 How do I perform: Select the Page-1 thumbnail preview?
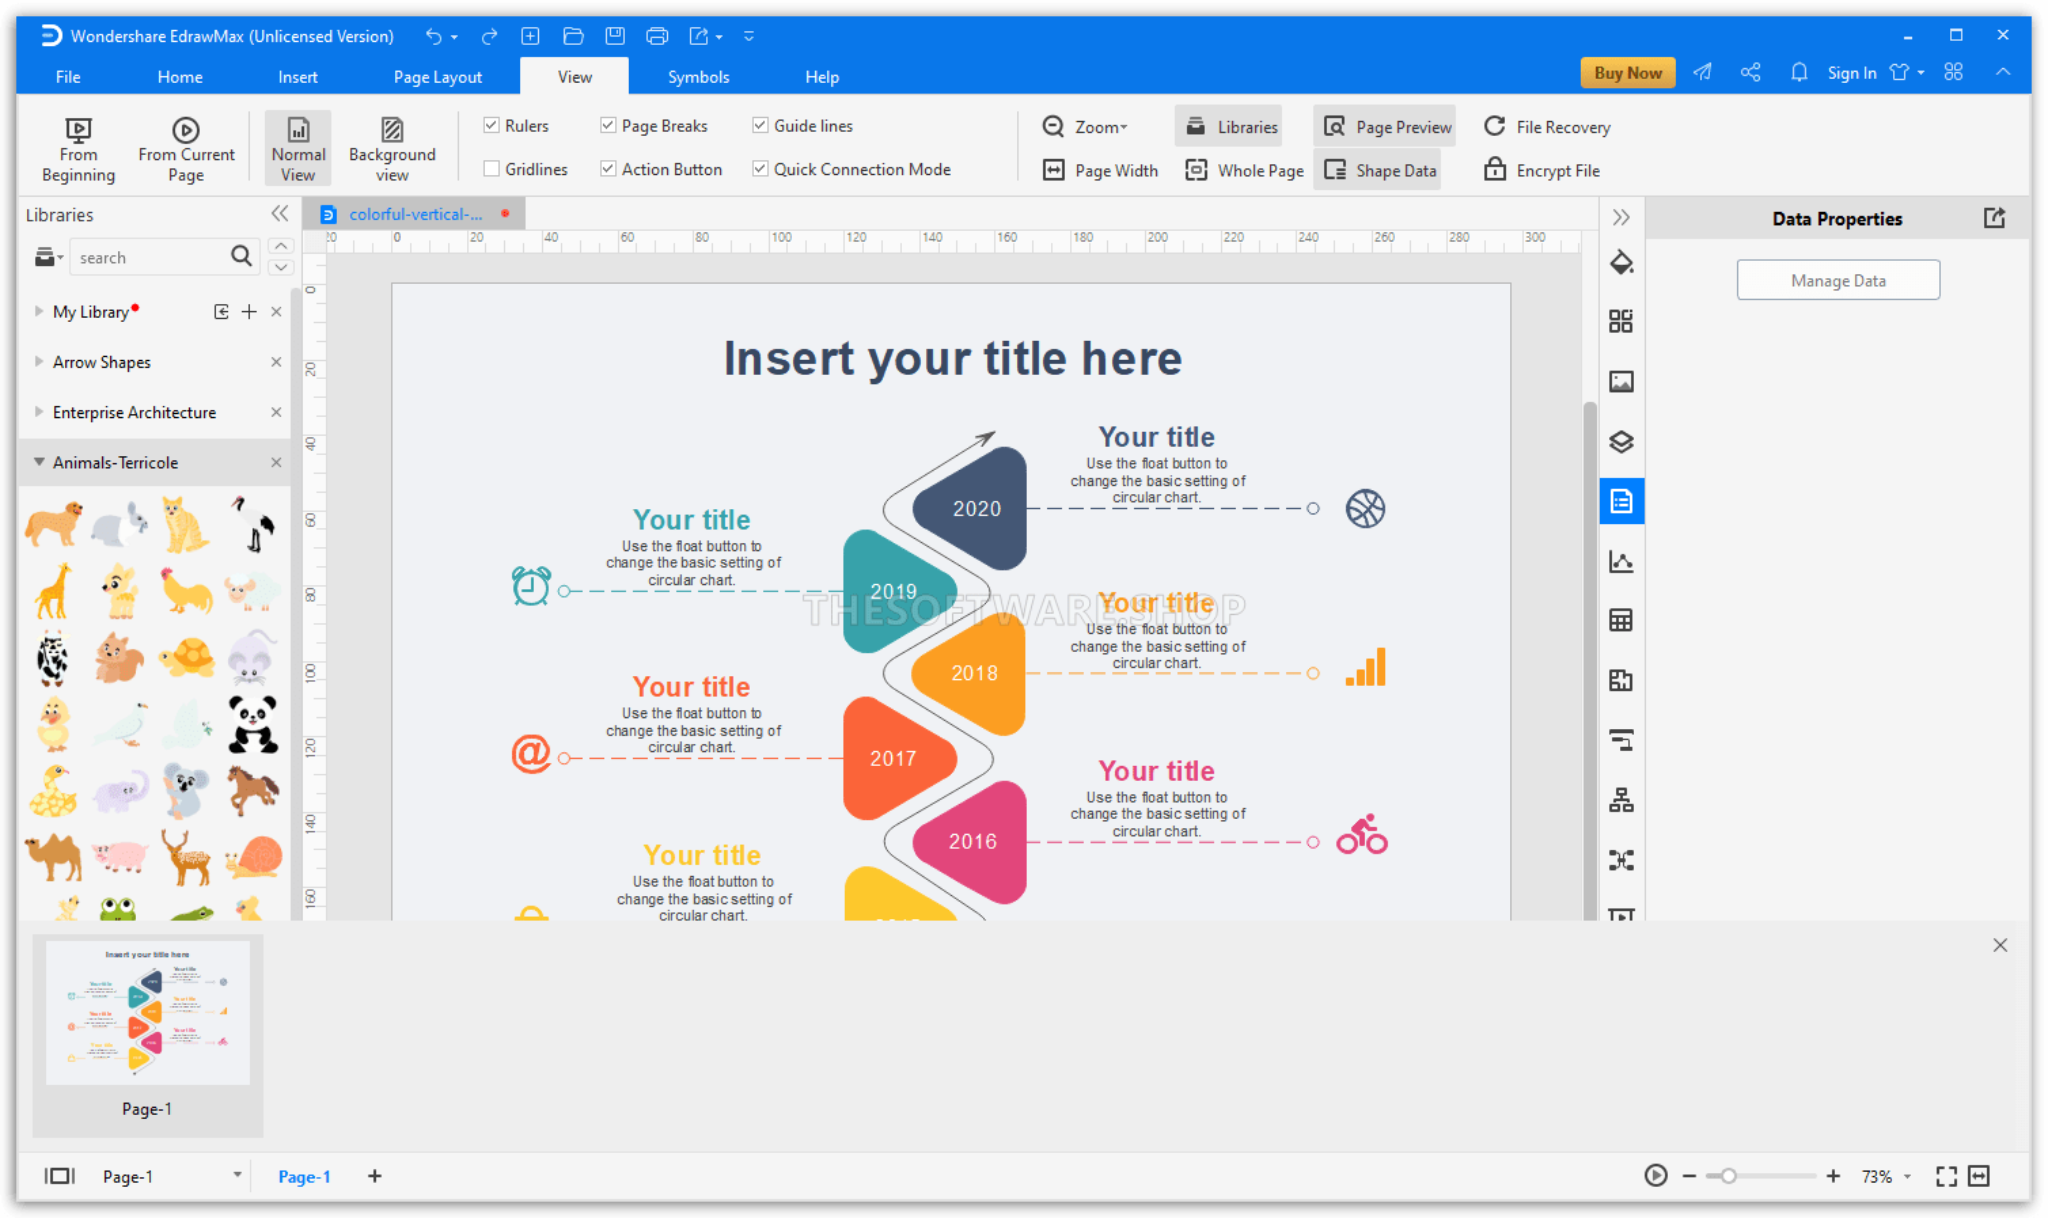[x=145, y=1014]
